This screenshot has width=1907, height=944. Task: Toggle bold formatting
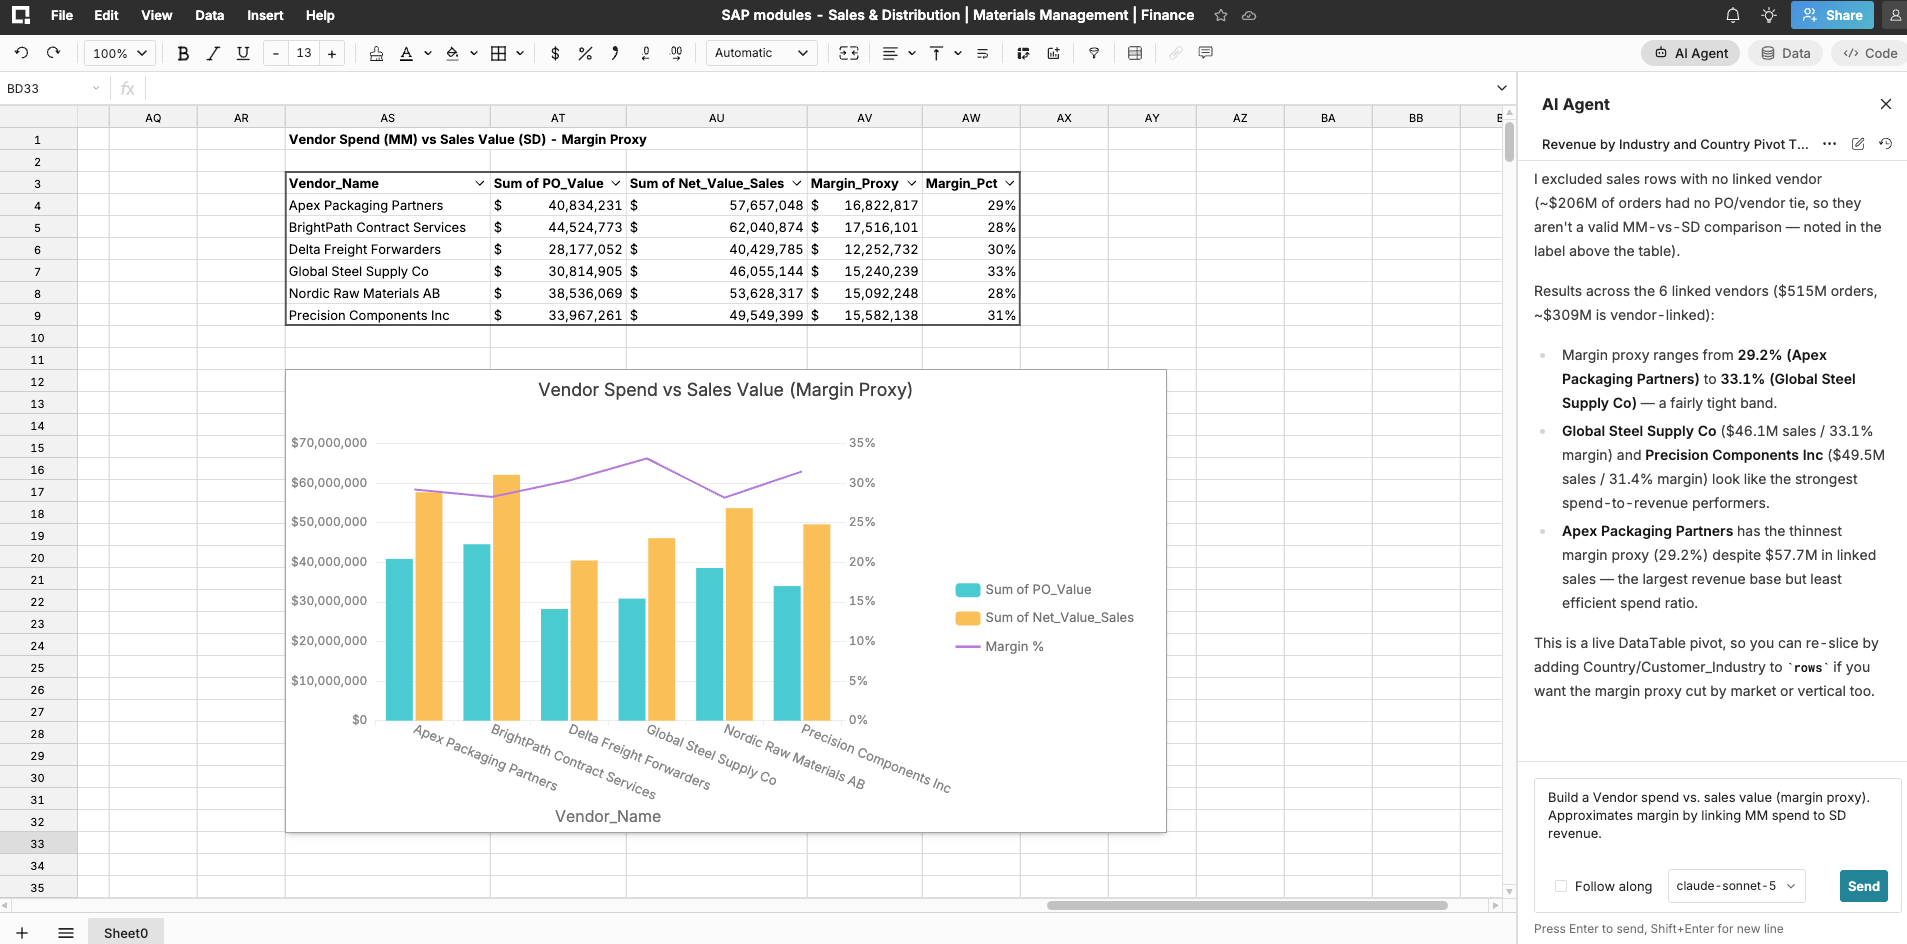tap(183, 53)
